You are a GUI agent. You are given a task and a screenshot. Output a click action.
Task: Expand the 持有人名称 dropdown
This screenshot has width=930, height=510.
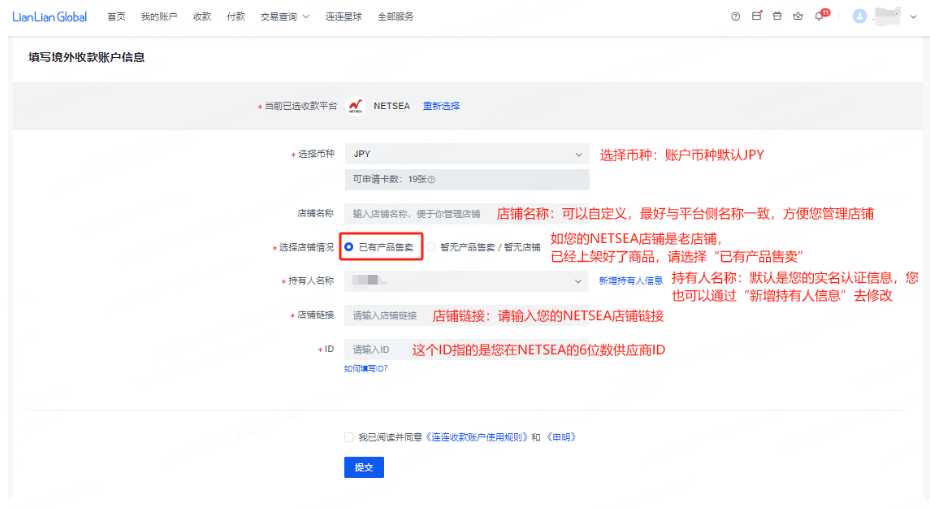(x=467, y=280)
